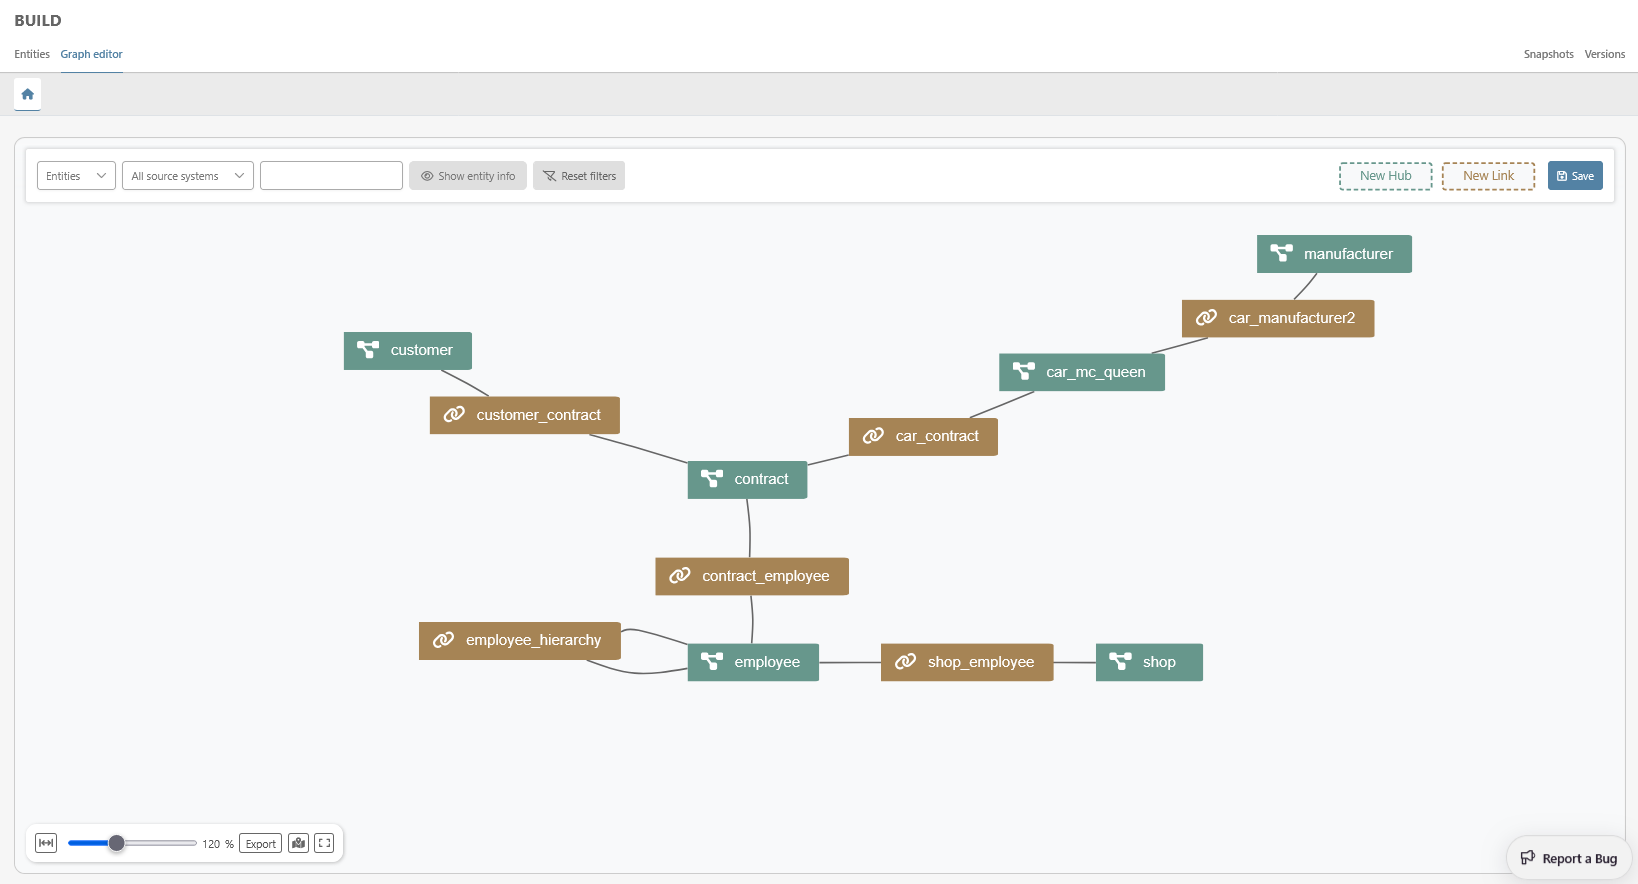
Task: Click the megaphone icon in Report a Bug
Action: (1527, 858)
